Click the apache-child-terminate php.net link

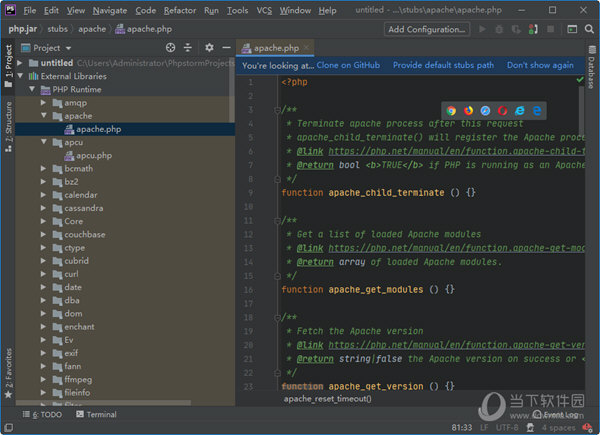pyautogui.click(x=457, y=151)
